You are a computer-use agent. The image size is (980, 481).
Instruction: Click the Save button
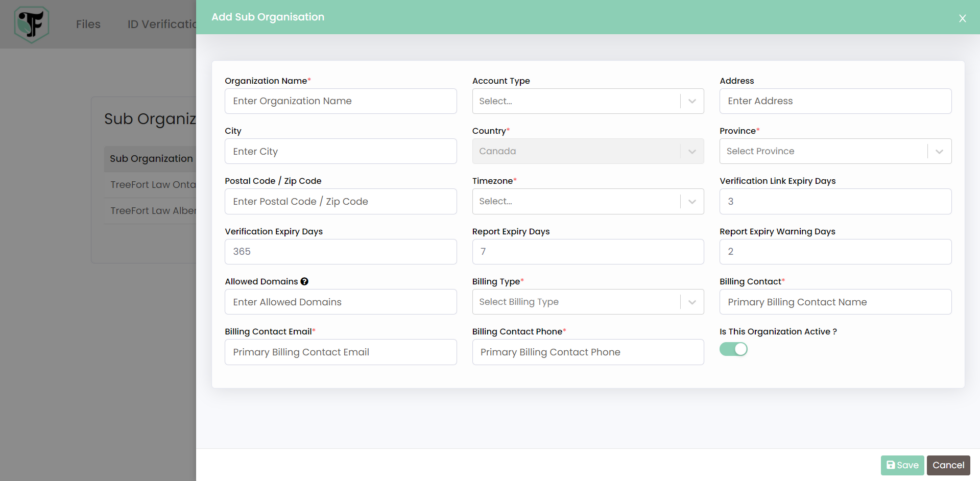click(902, 465)
